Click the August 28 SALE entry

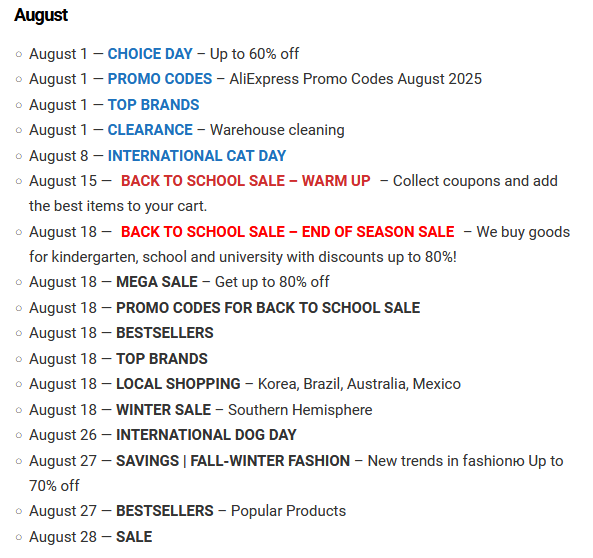(x=134, y=537)
